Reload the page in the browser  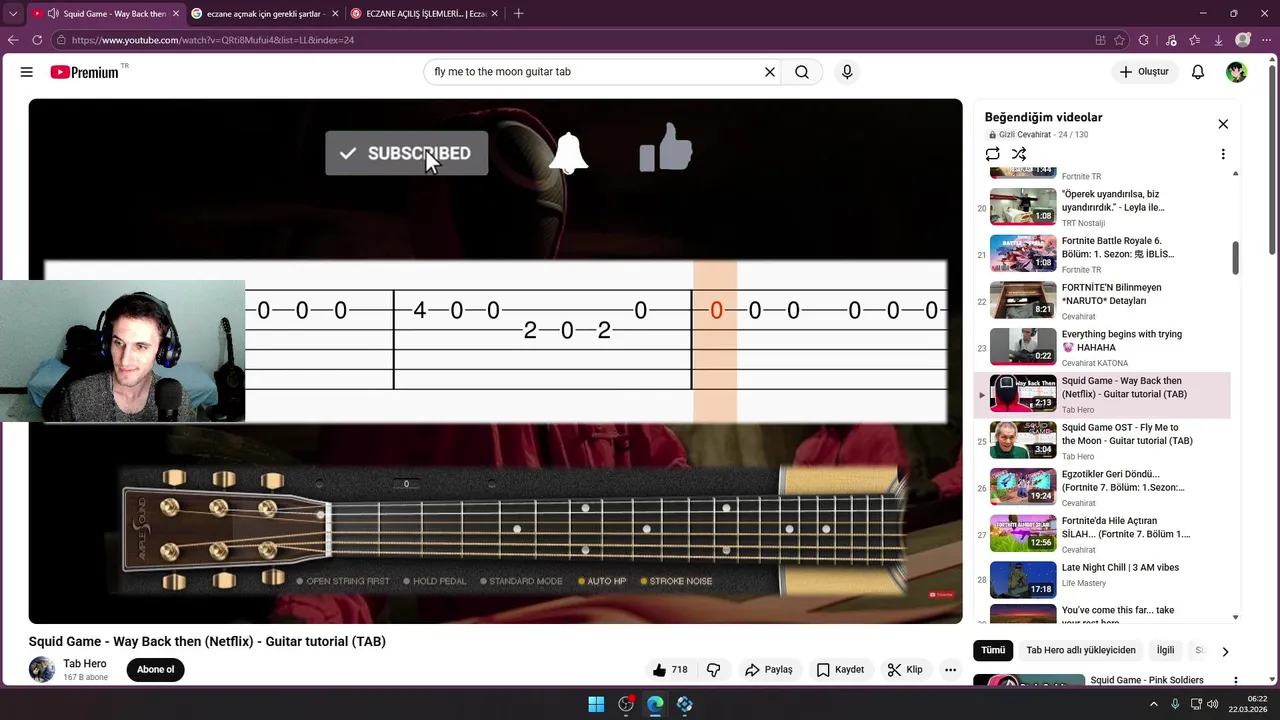point(37,40)
